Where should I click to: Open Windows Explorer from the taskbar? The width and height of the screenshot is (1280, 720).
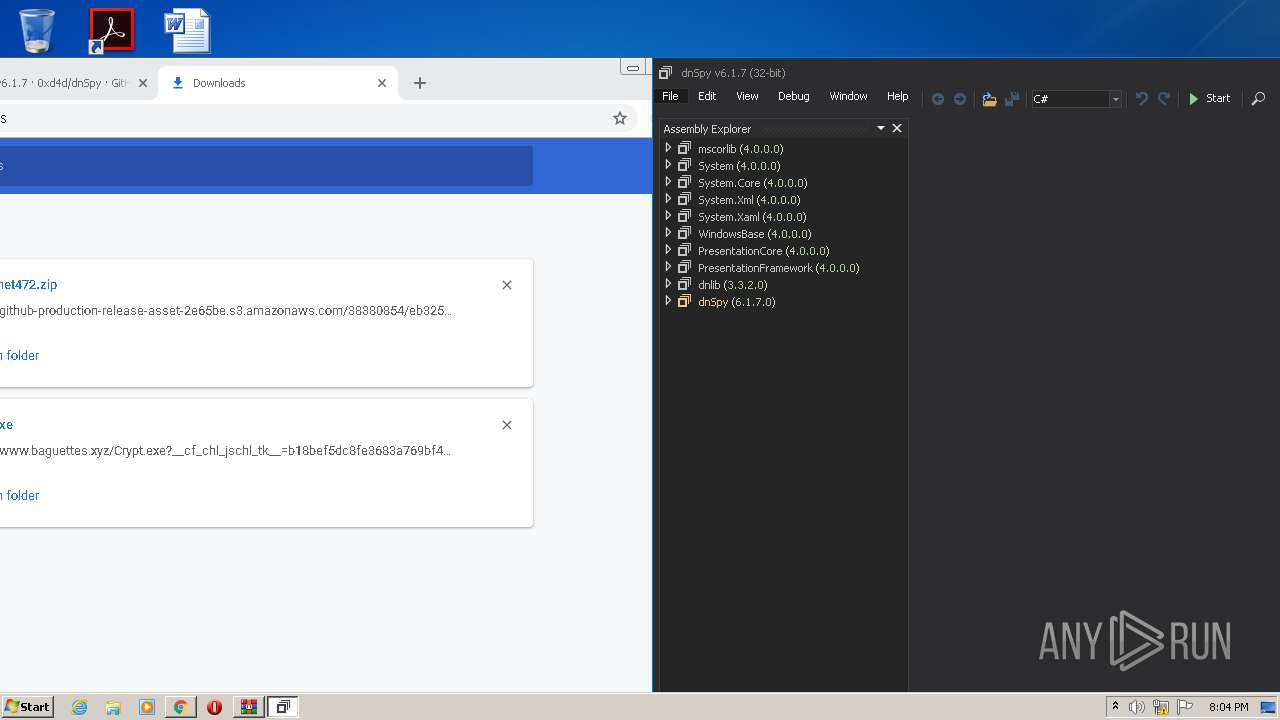pos(113,707)
